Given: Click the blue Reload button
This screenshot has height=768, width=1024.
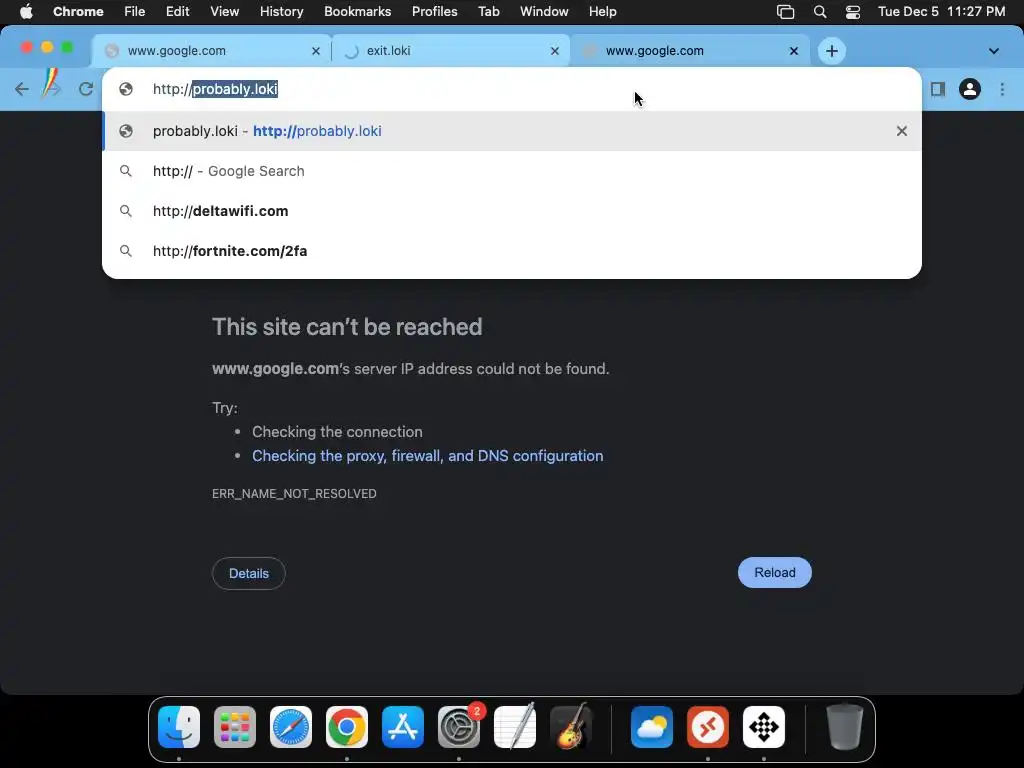Looking at the screenshot, I should coord(775,573).
